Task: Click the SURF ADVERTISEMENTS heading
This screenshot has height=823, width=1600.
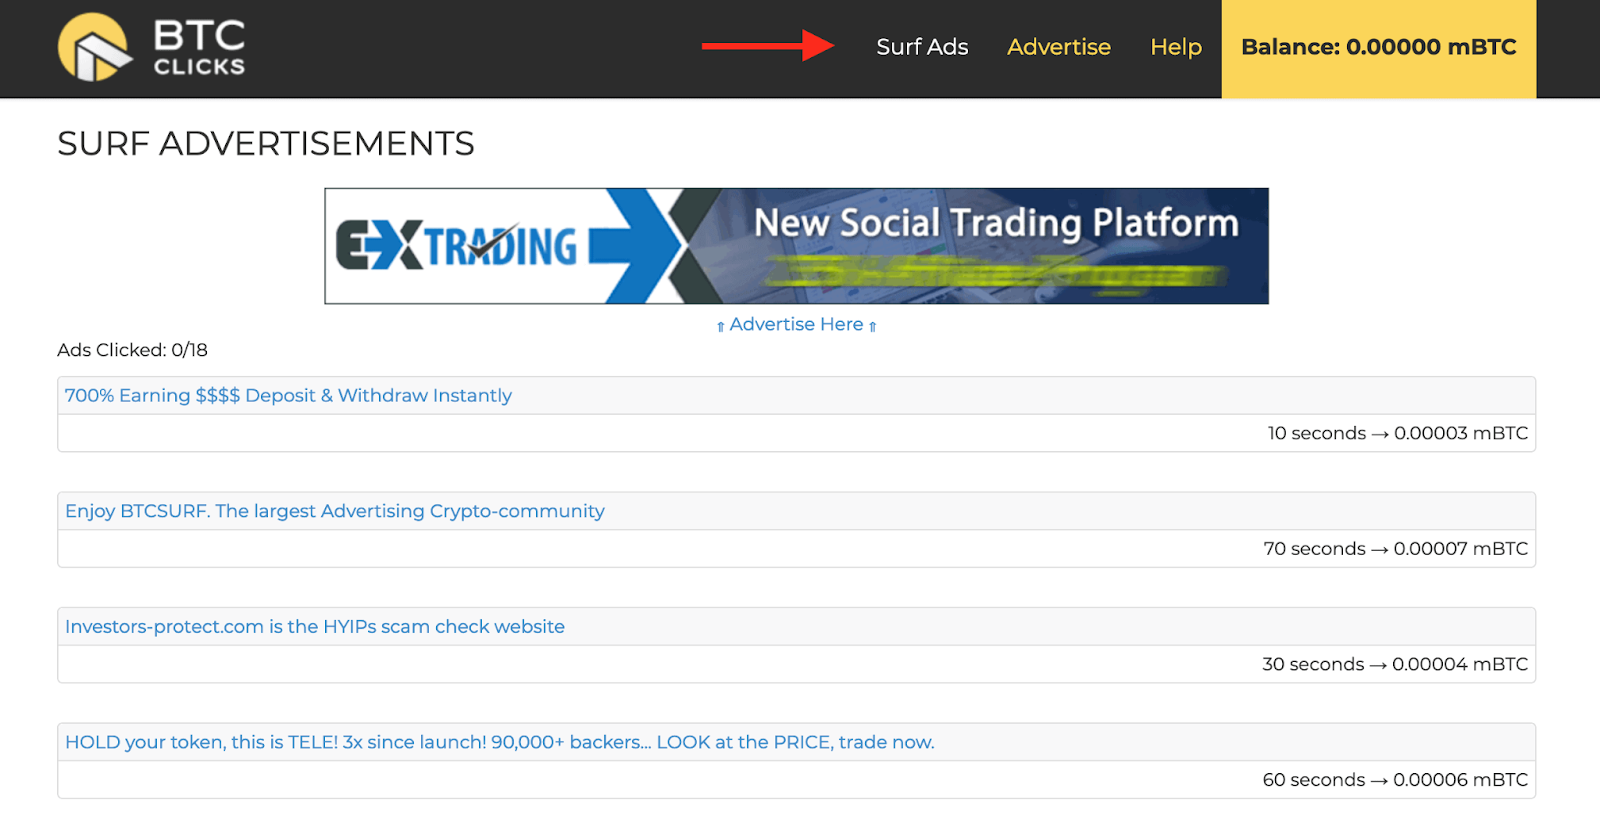Action: pyautogui.click(x=266, y=144)
